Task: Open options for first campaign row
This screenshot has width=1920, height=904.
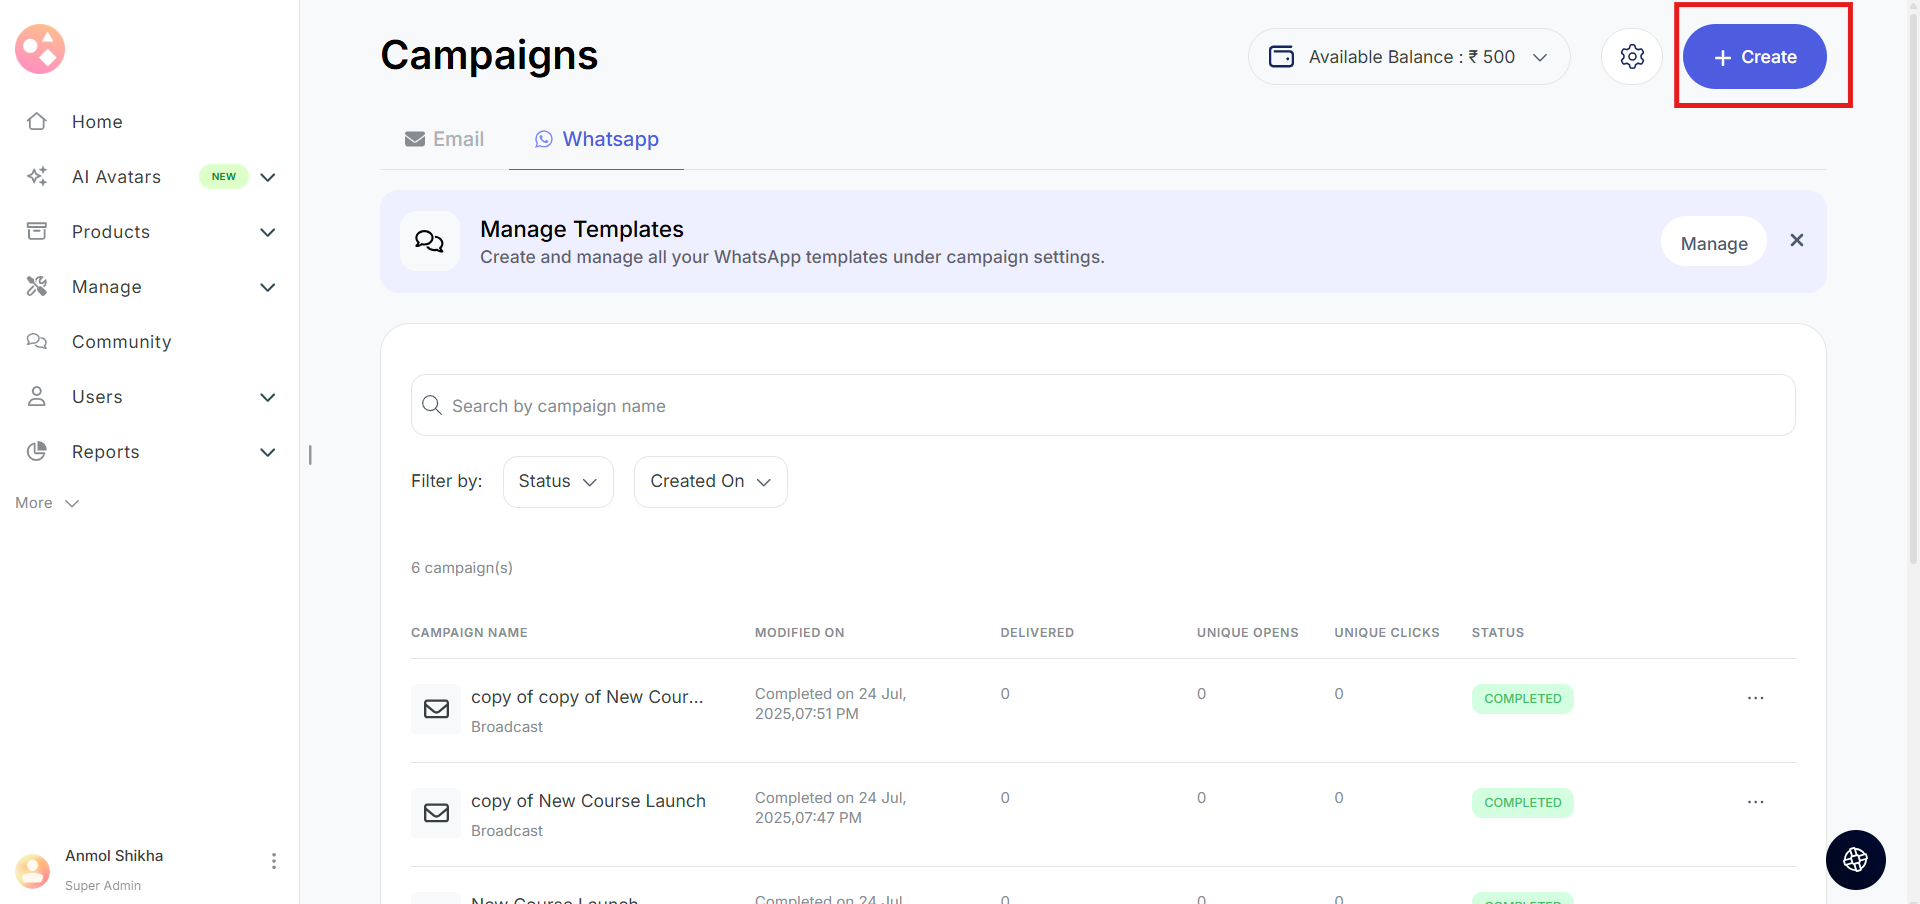Action: 1755,698
